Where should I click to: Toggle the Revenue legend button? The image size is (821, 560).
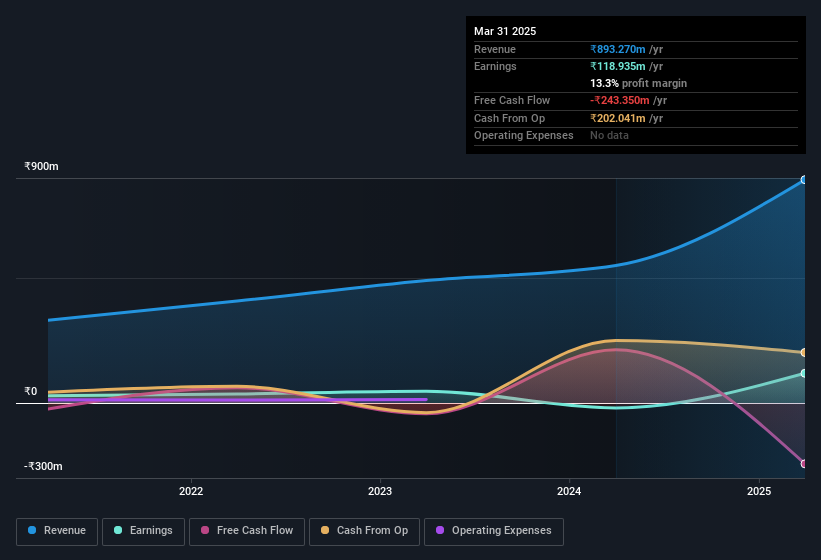57,531
